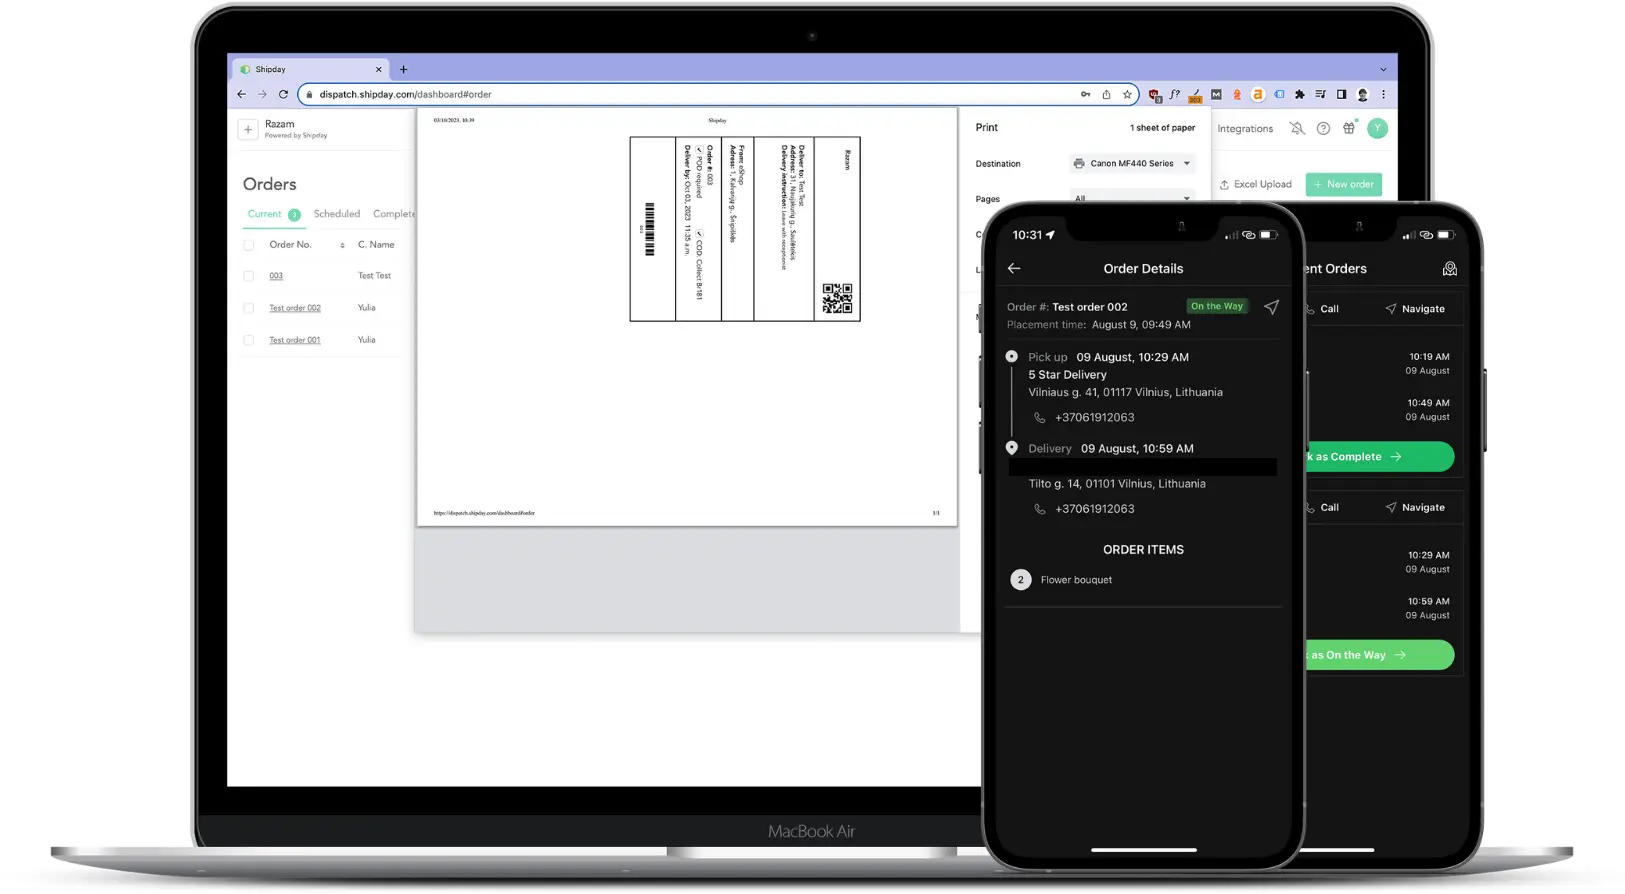Open the f? font extension

click(1175, 94)
